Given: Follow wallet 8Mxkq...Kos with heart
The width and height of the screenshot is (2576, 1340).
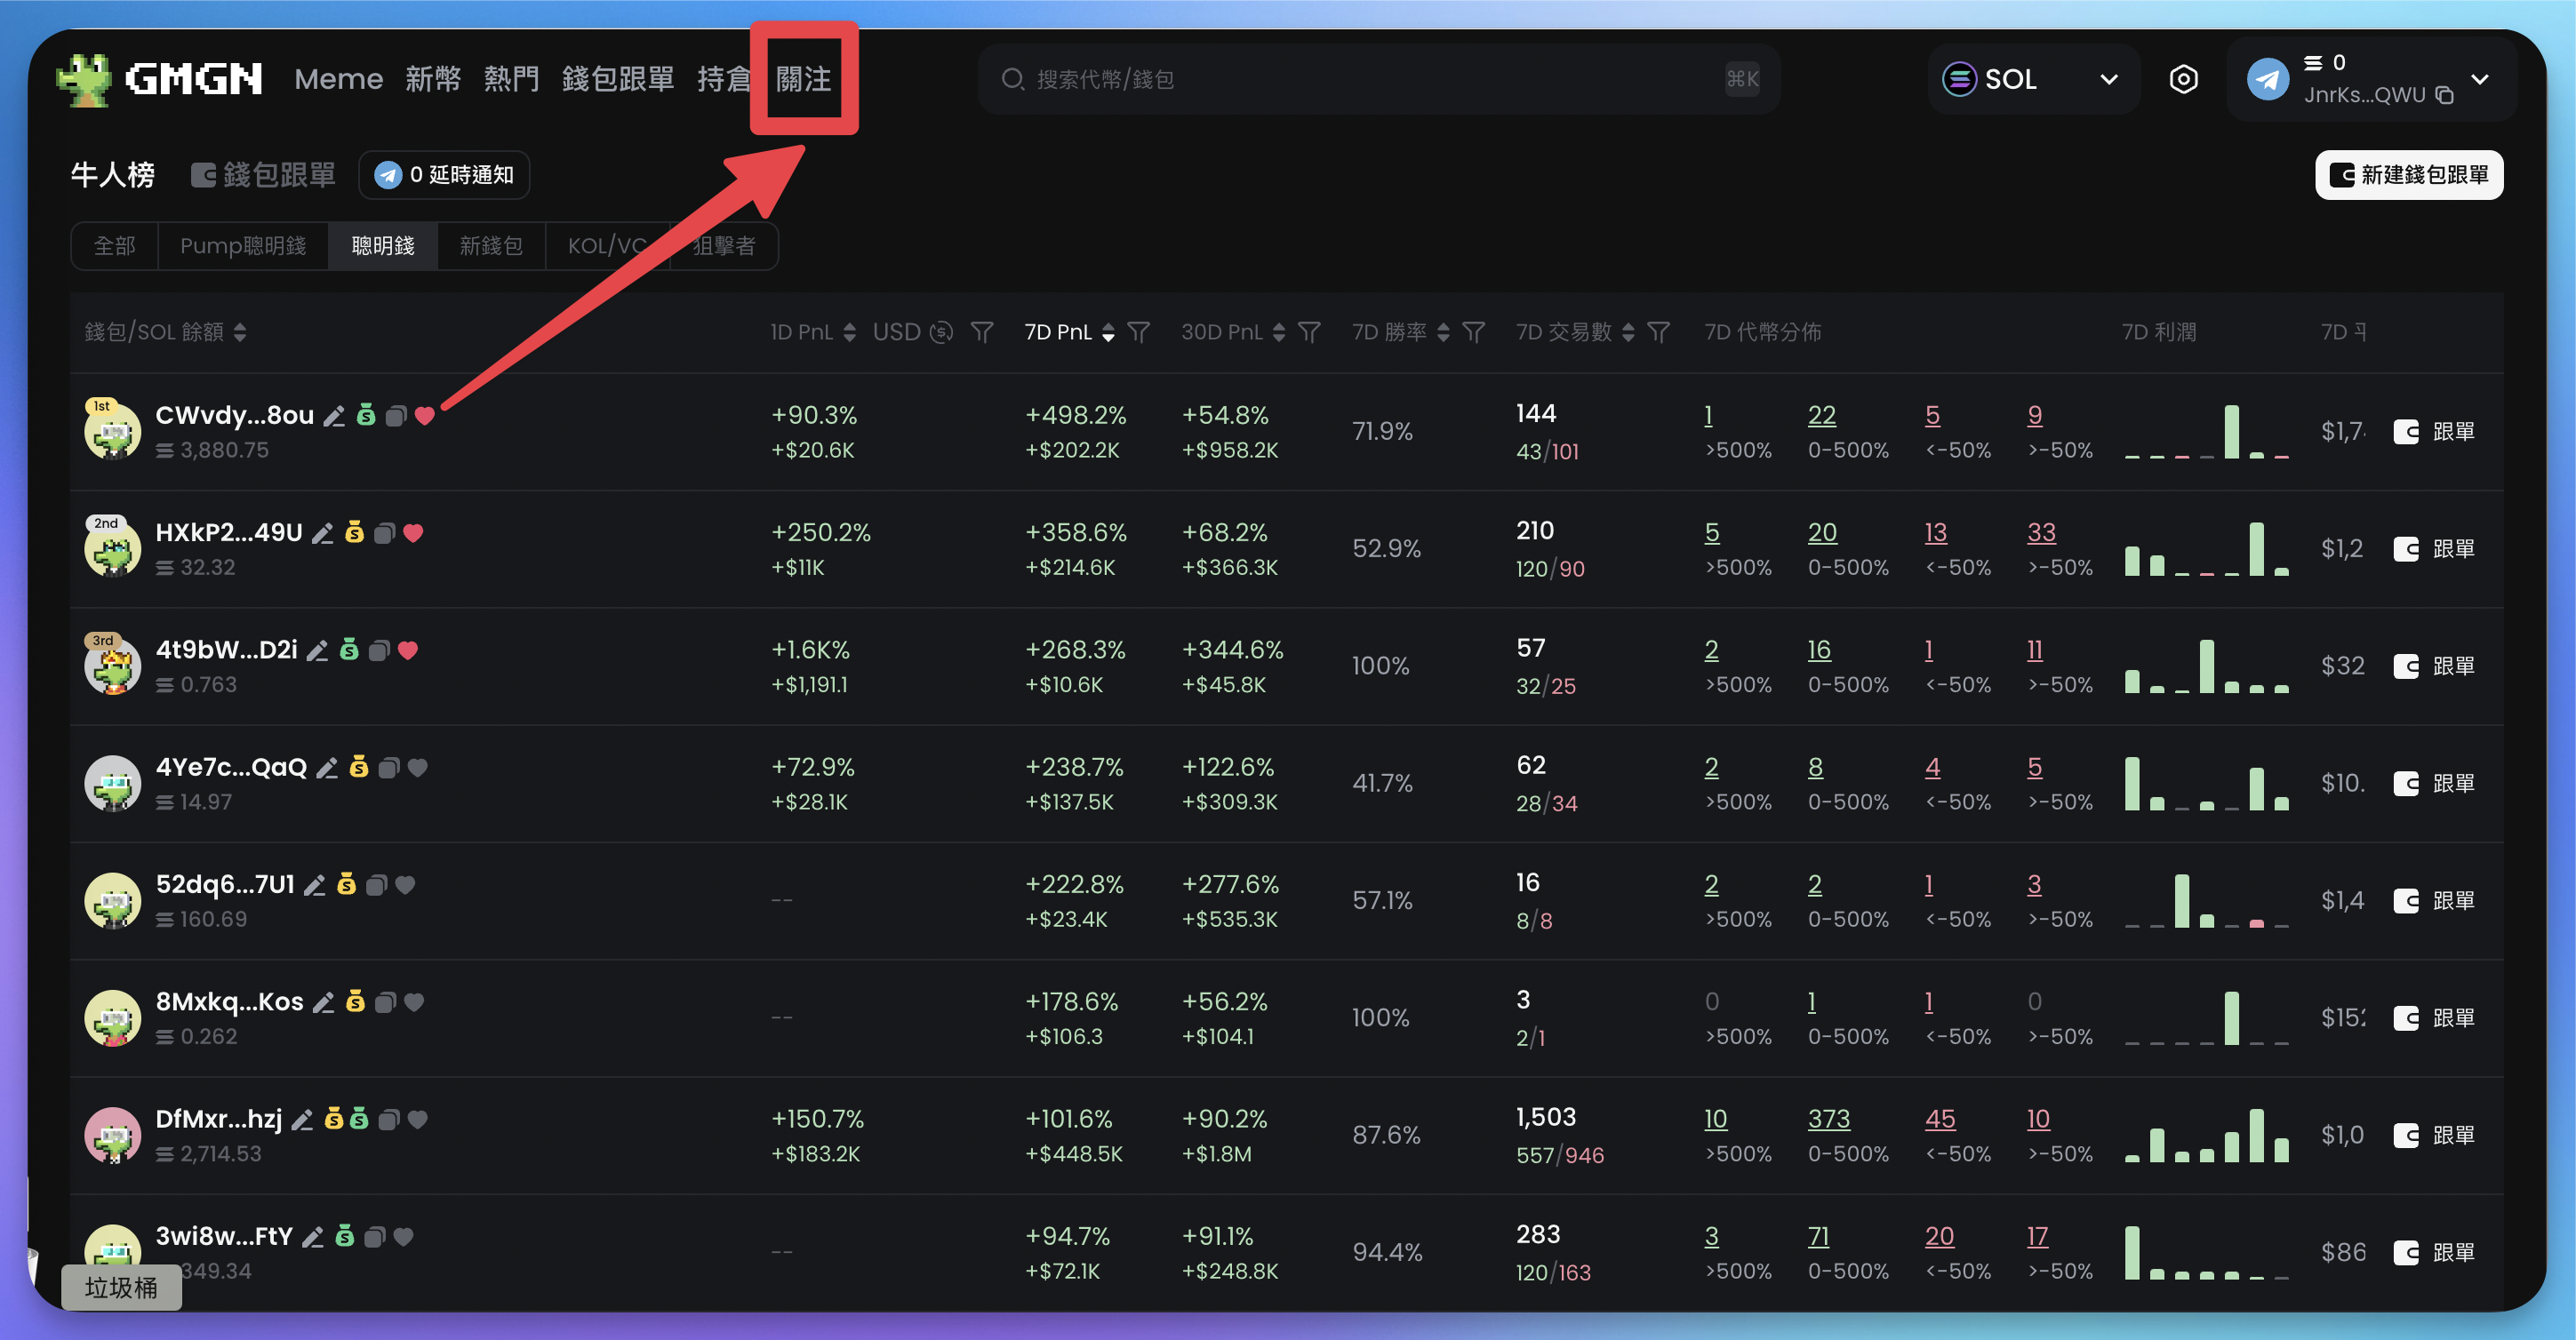Looking at the screenshot, I should pyautogui.click(x=414, y=1002).
